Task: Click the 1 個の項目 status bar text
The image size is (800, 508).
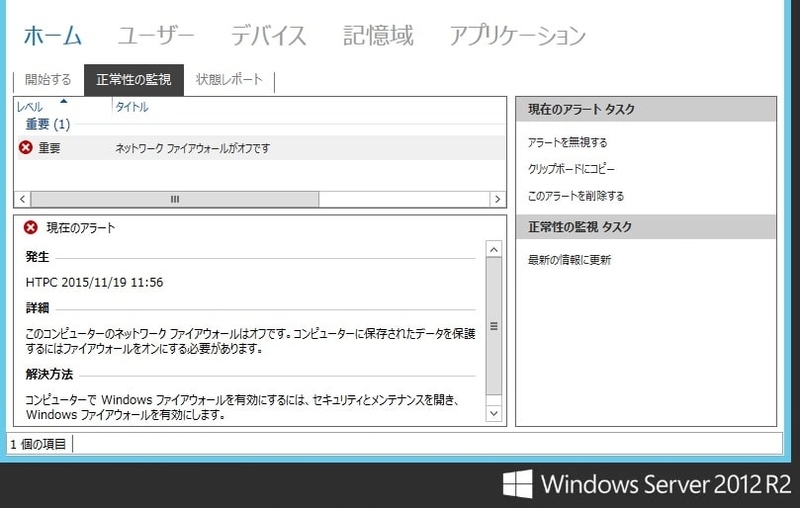Action: 38,444
